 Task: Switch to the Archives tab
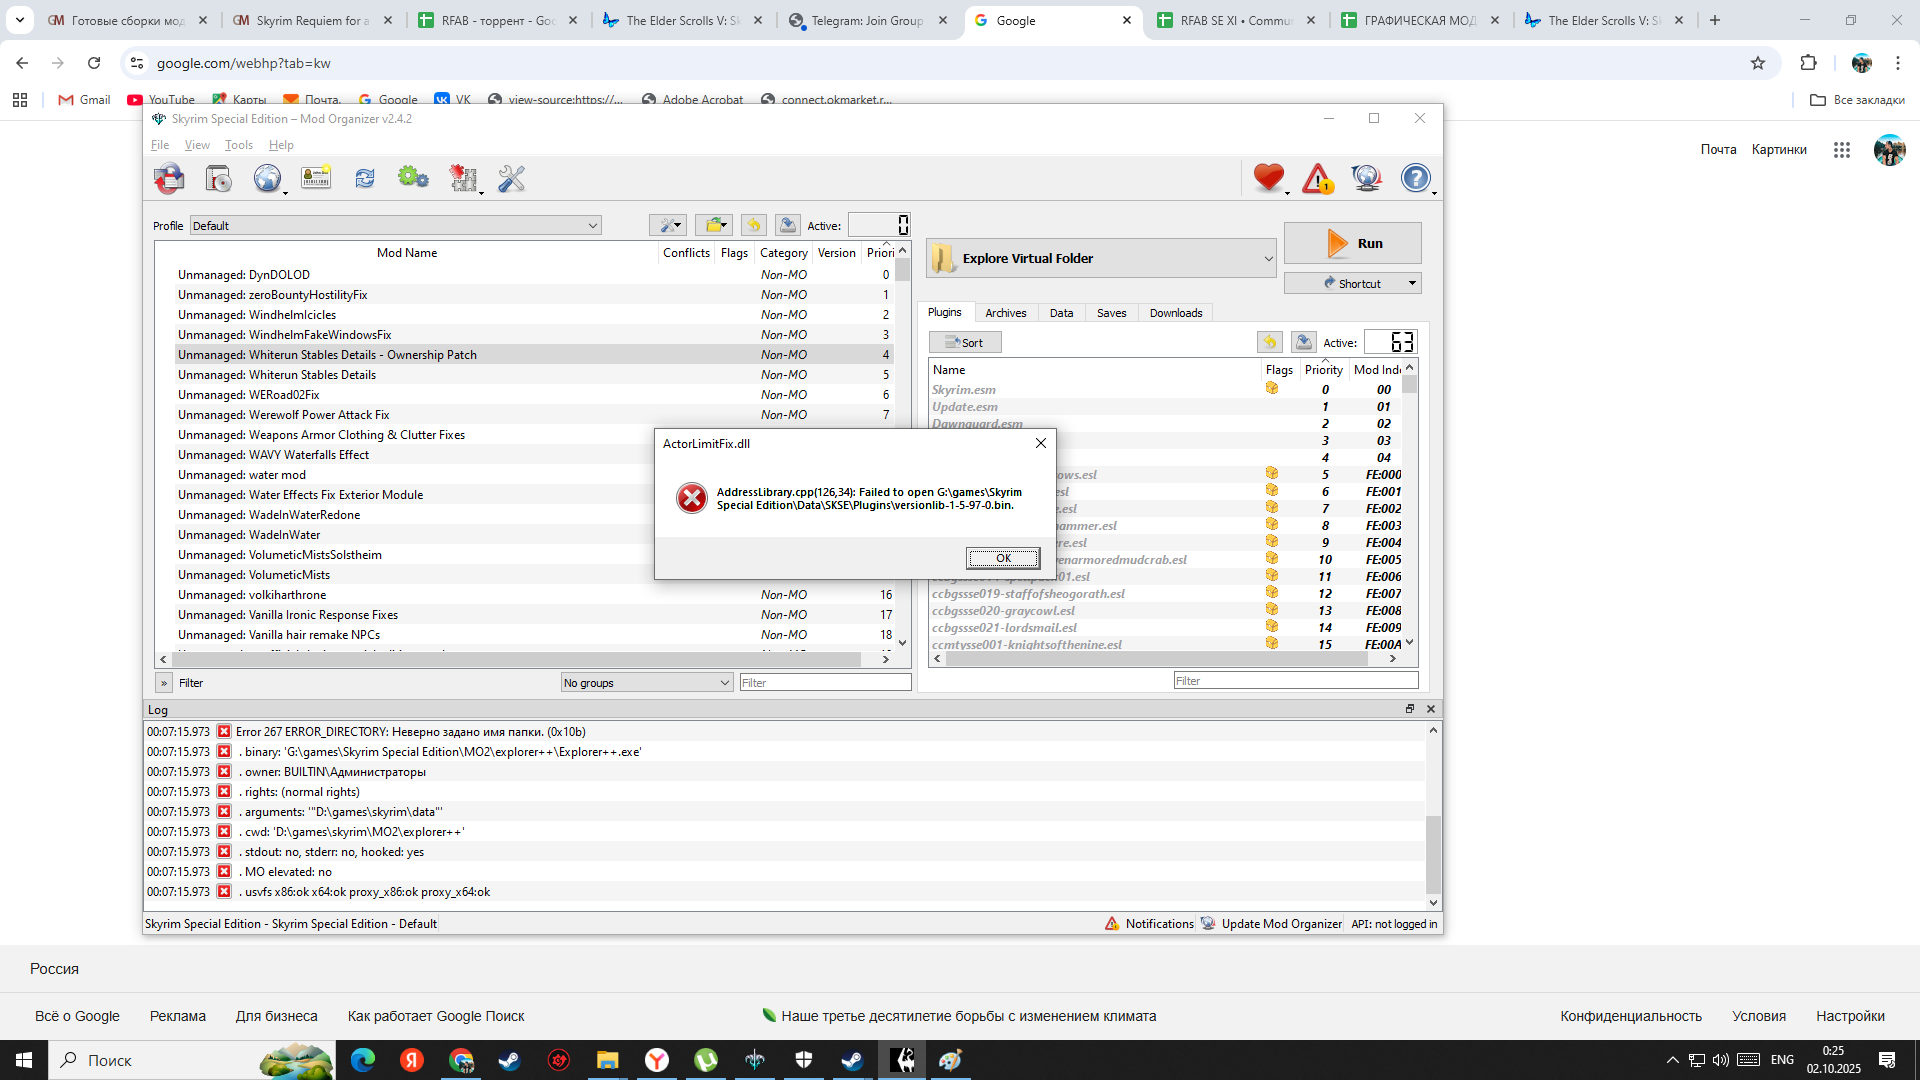1005,313
